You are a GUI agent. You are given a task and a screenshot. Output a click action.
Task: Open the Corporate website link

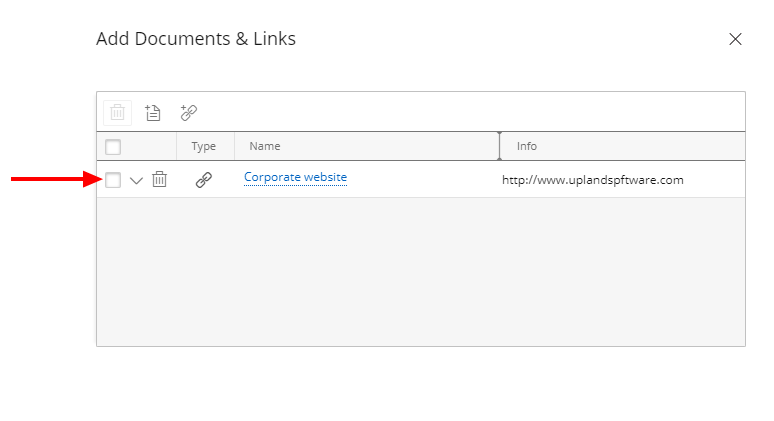[x=295, y=177]
